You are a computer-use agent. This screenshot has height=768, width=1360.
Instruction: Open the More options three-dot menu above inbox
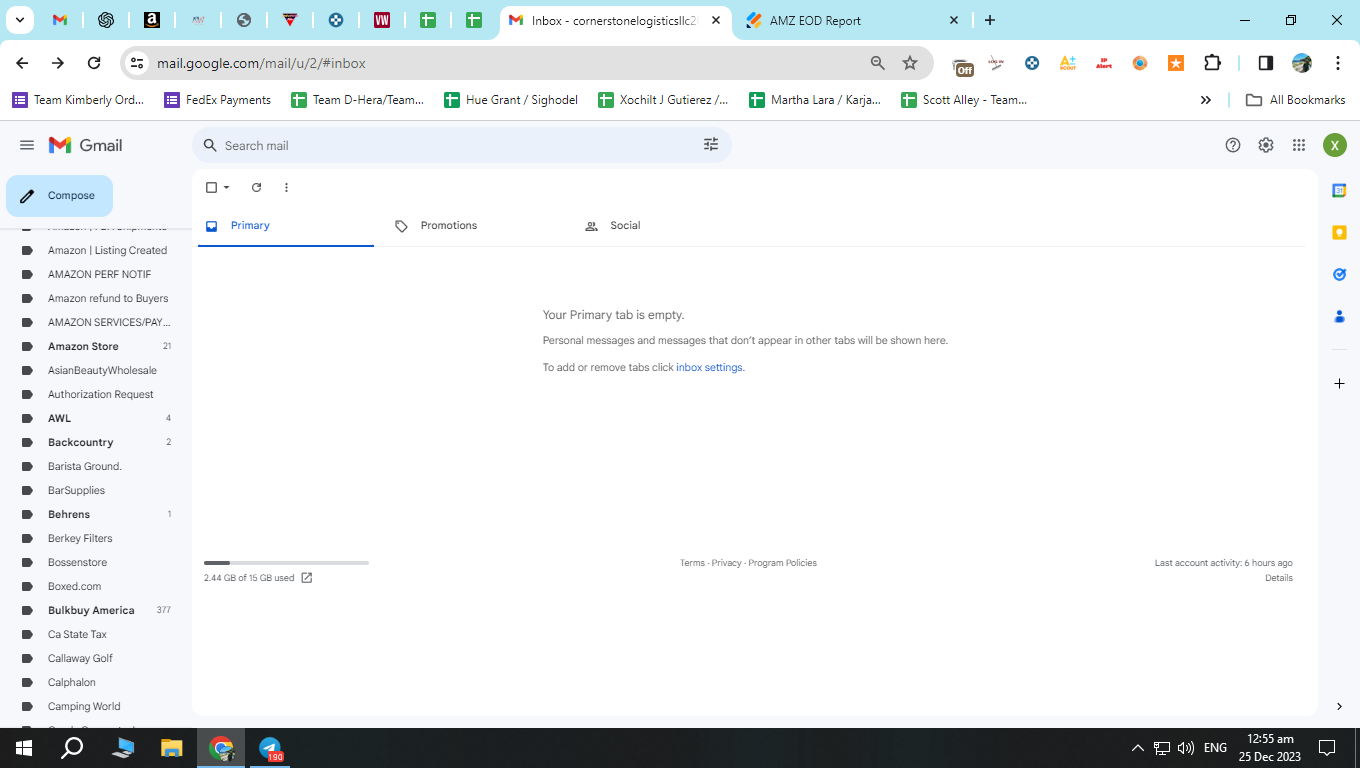[x=286, y=187]
